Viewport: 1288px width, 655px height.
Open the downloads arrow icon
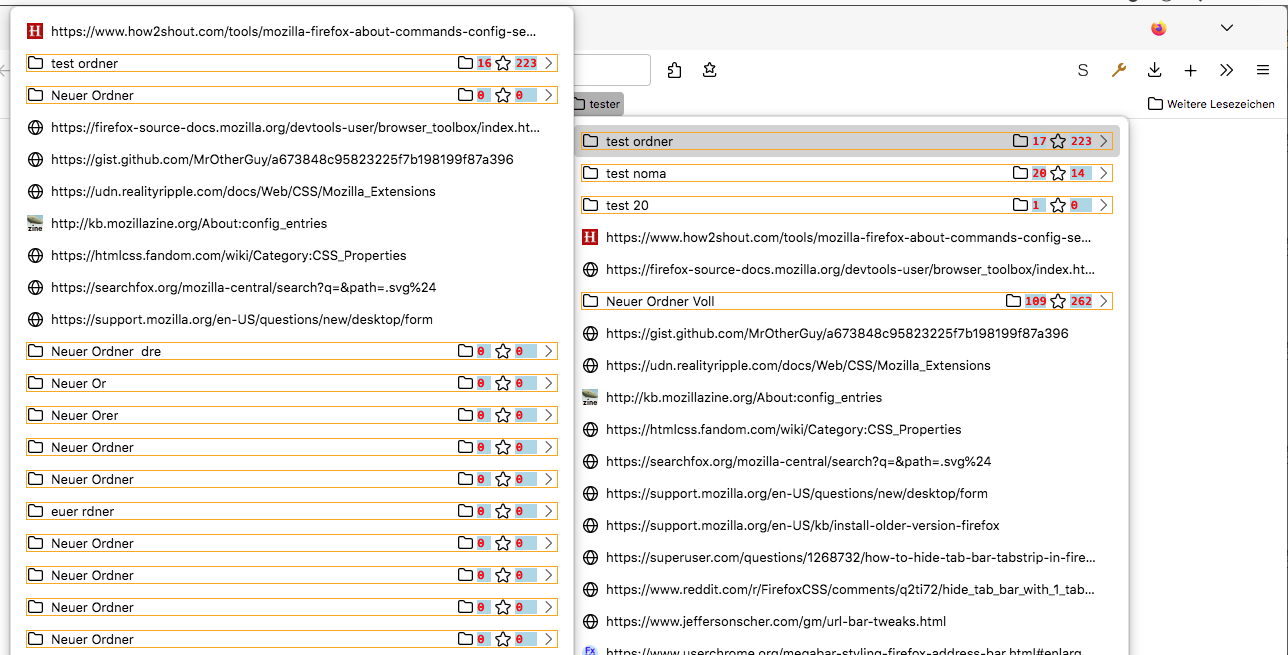pos(1154,70)
